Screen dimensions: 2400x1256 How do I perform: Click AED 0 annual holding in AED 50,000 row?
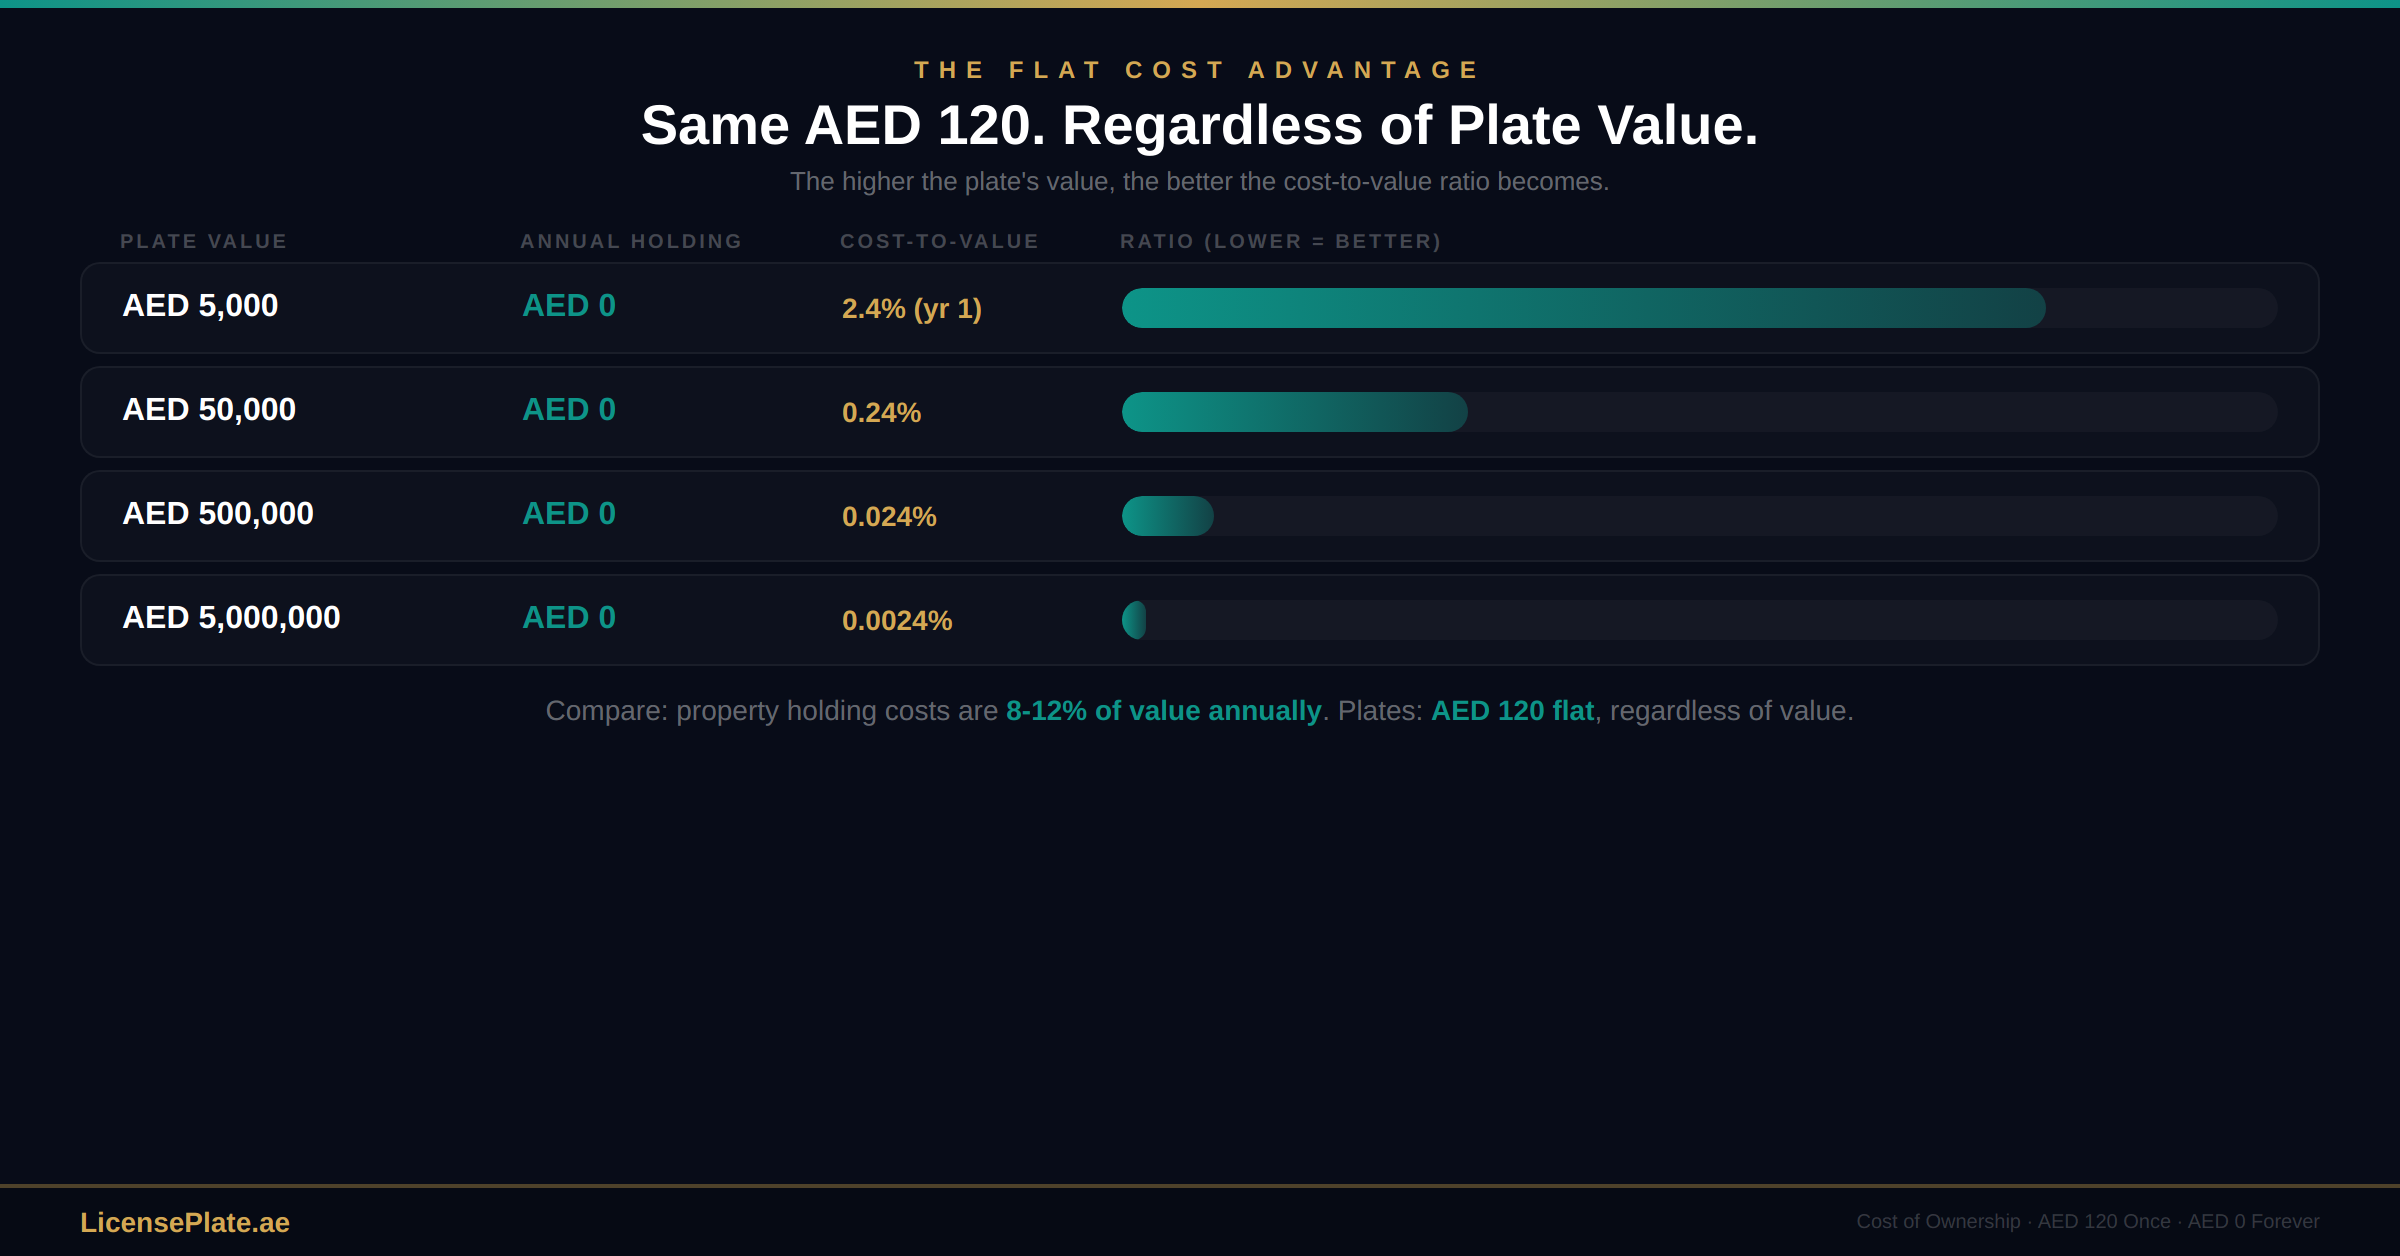coord(569,410)
